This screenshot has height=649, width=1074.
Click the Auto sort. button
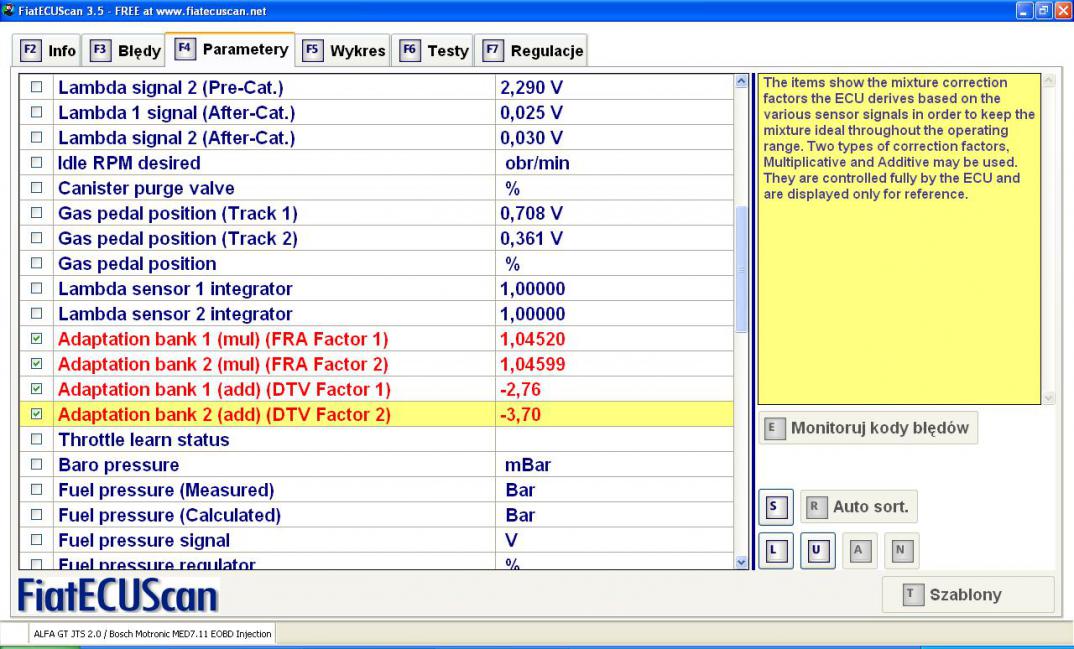coord(859,507)
